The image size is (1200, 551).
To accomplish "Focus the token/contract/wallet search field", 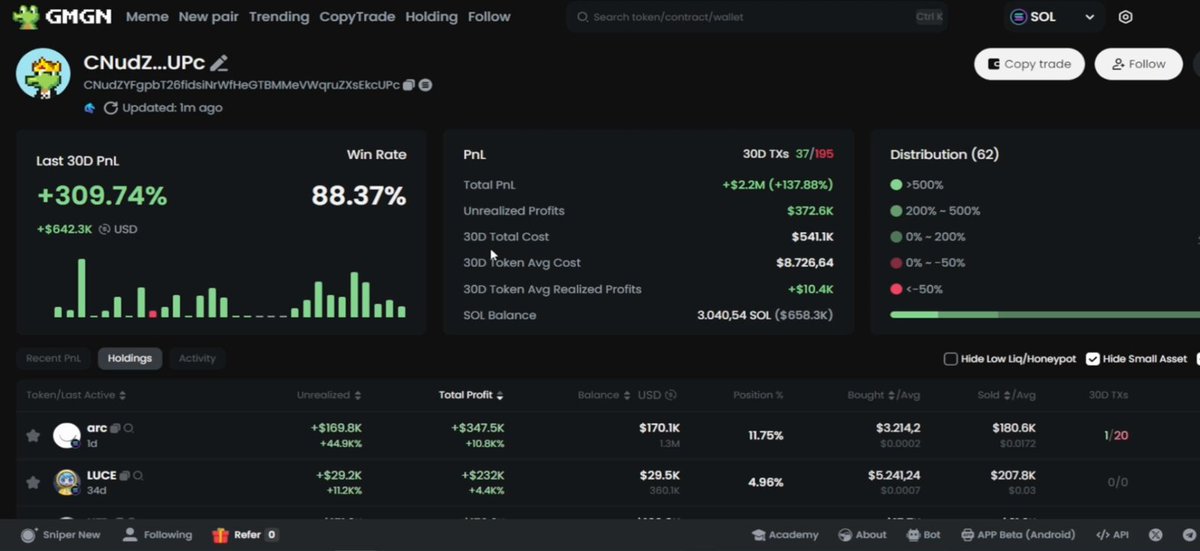I will 759,17.
